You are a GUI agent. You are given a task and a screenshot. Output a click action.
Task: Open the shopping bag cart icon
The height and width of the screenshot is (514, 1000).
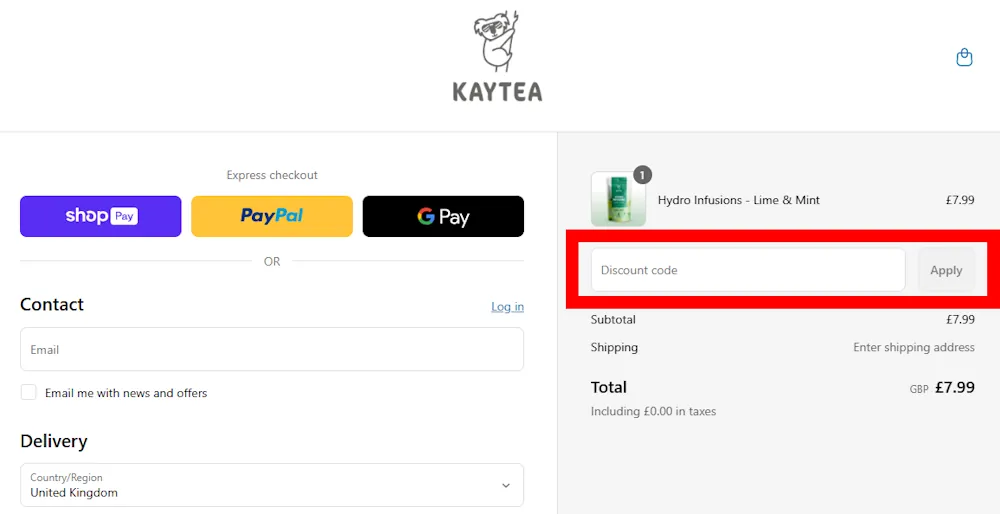pos(964,58)
